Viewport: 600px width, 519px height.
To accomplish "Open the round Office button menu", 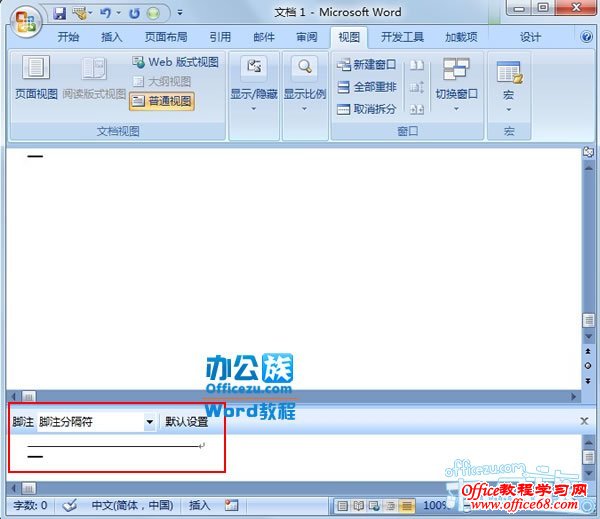I will pos(25,20).
